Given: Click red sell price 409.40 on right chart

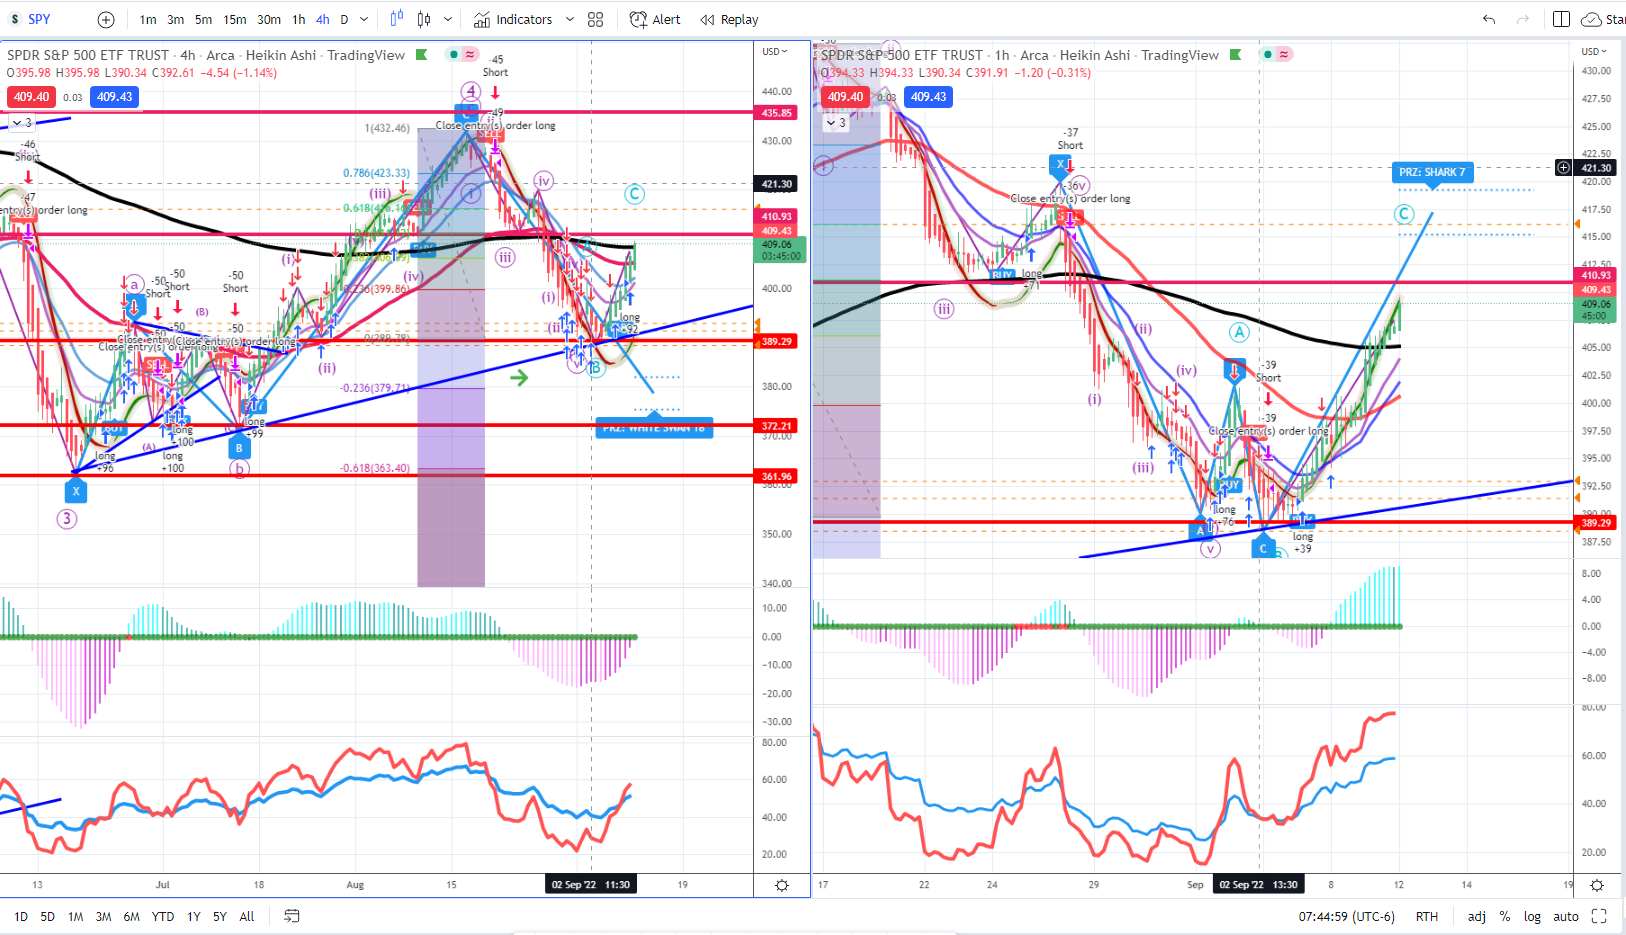Looking at the screenshot, I should point(845,97).
